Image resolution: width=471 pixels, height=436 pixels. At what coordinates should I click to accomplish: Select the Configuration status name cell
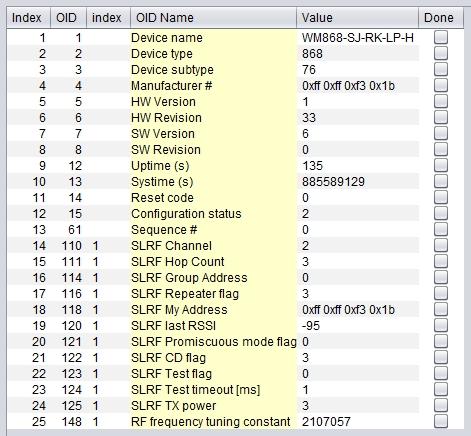coord(213,214)
